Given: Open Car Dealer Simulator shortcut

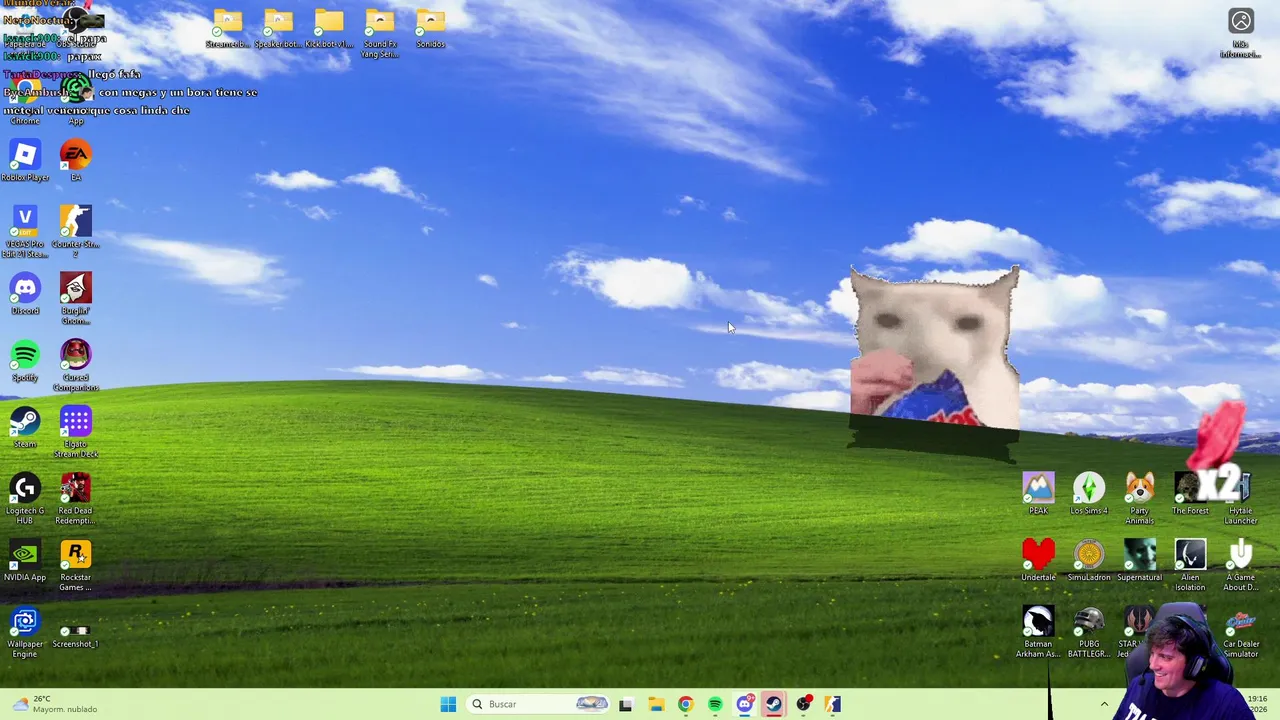Looking at the screenshot, I should pos(1240,632).
